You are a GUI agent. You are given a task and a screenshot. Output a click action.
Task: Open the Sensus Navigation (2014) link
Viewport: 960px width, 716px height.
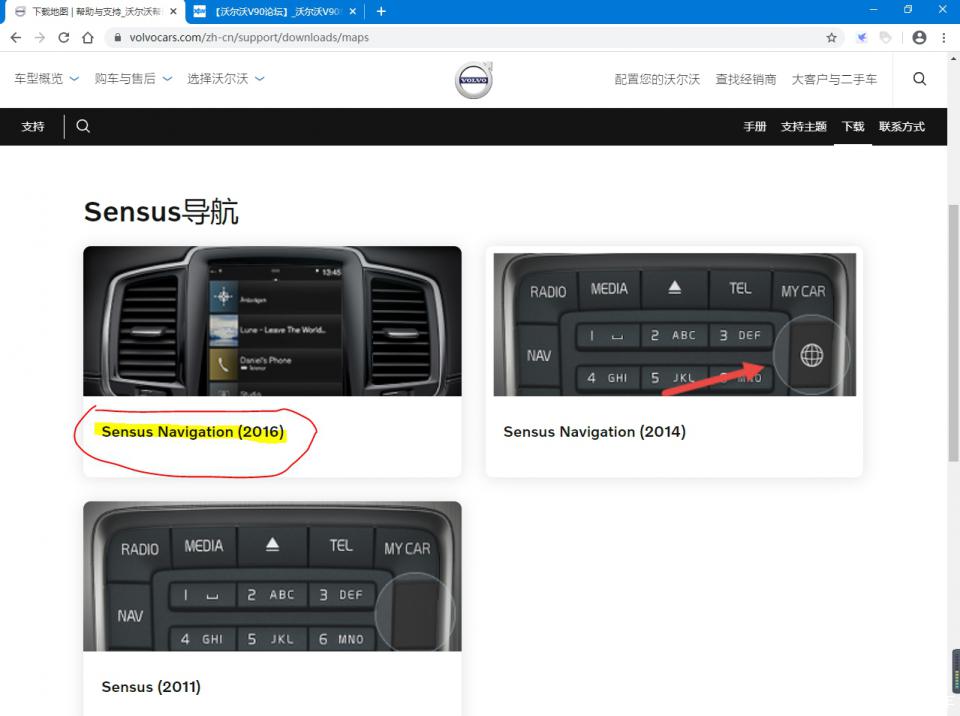(x=594, y=432)
